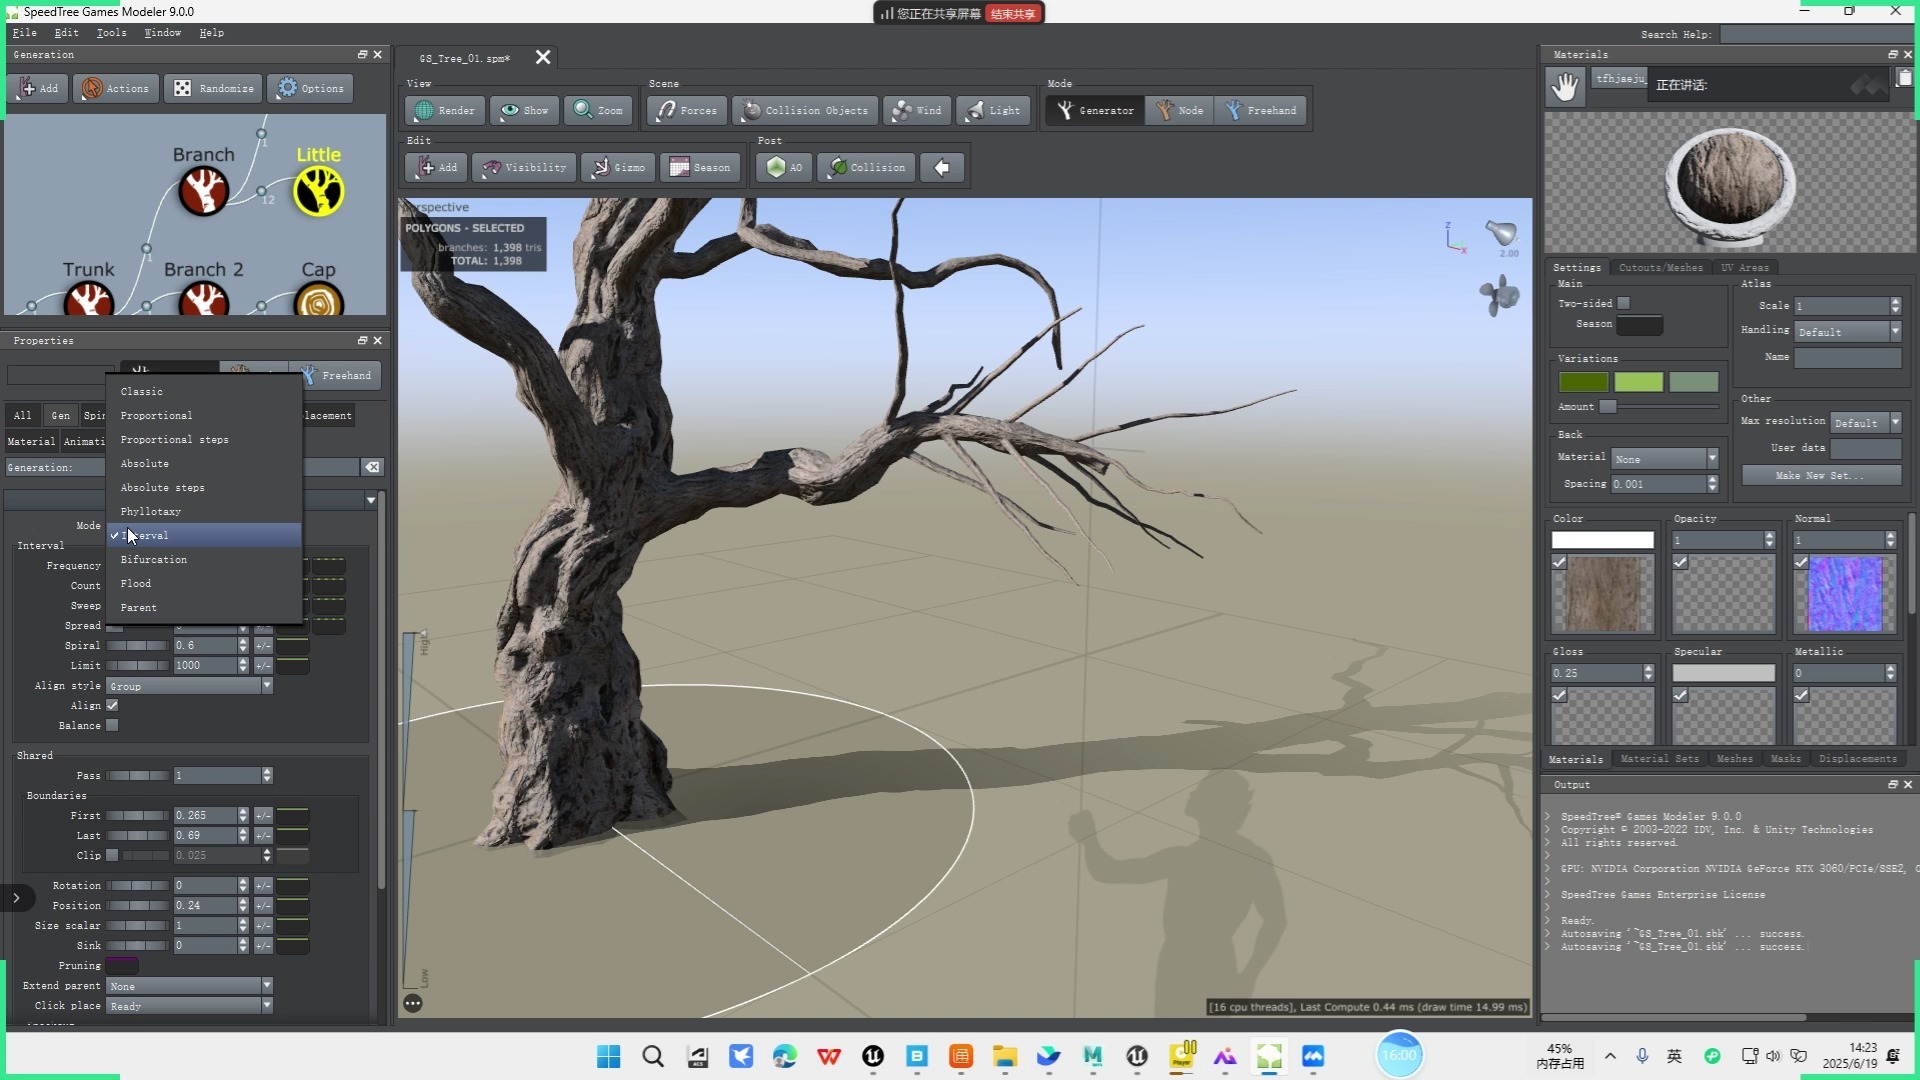Toggle the Normal map checkbox
Image resolution: width=1920 pixels, height=1080 pixels.
[1801, 562]
